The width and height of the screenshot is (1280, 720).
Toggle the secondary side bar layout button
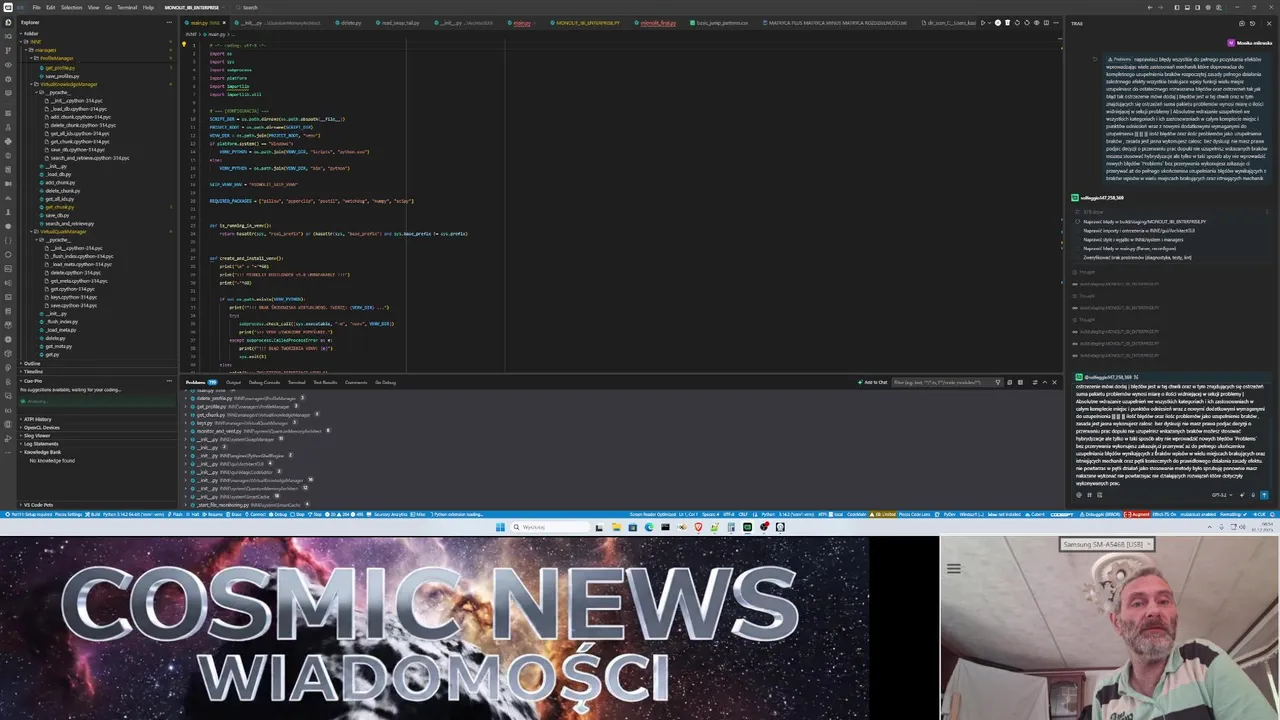pos(1197,7)
